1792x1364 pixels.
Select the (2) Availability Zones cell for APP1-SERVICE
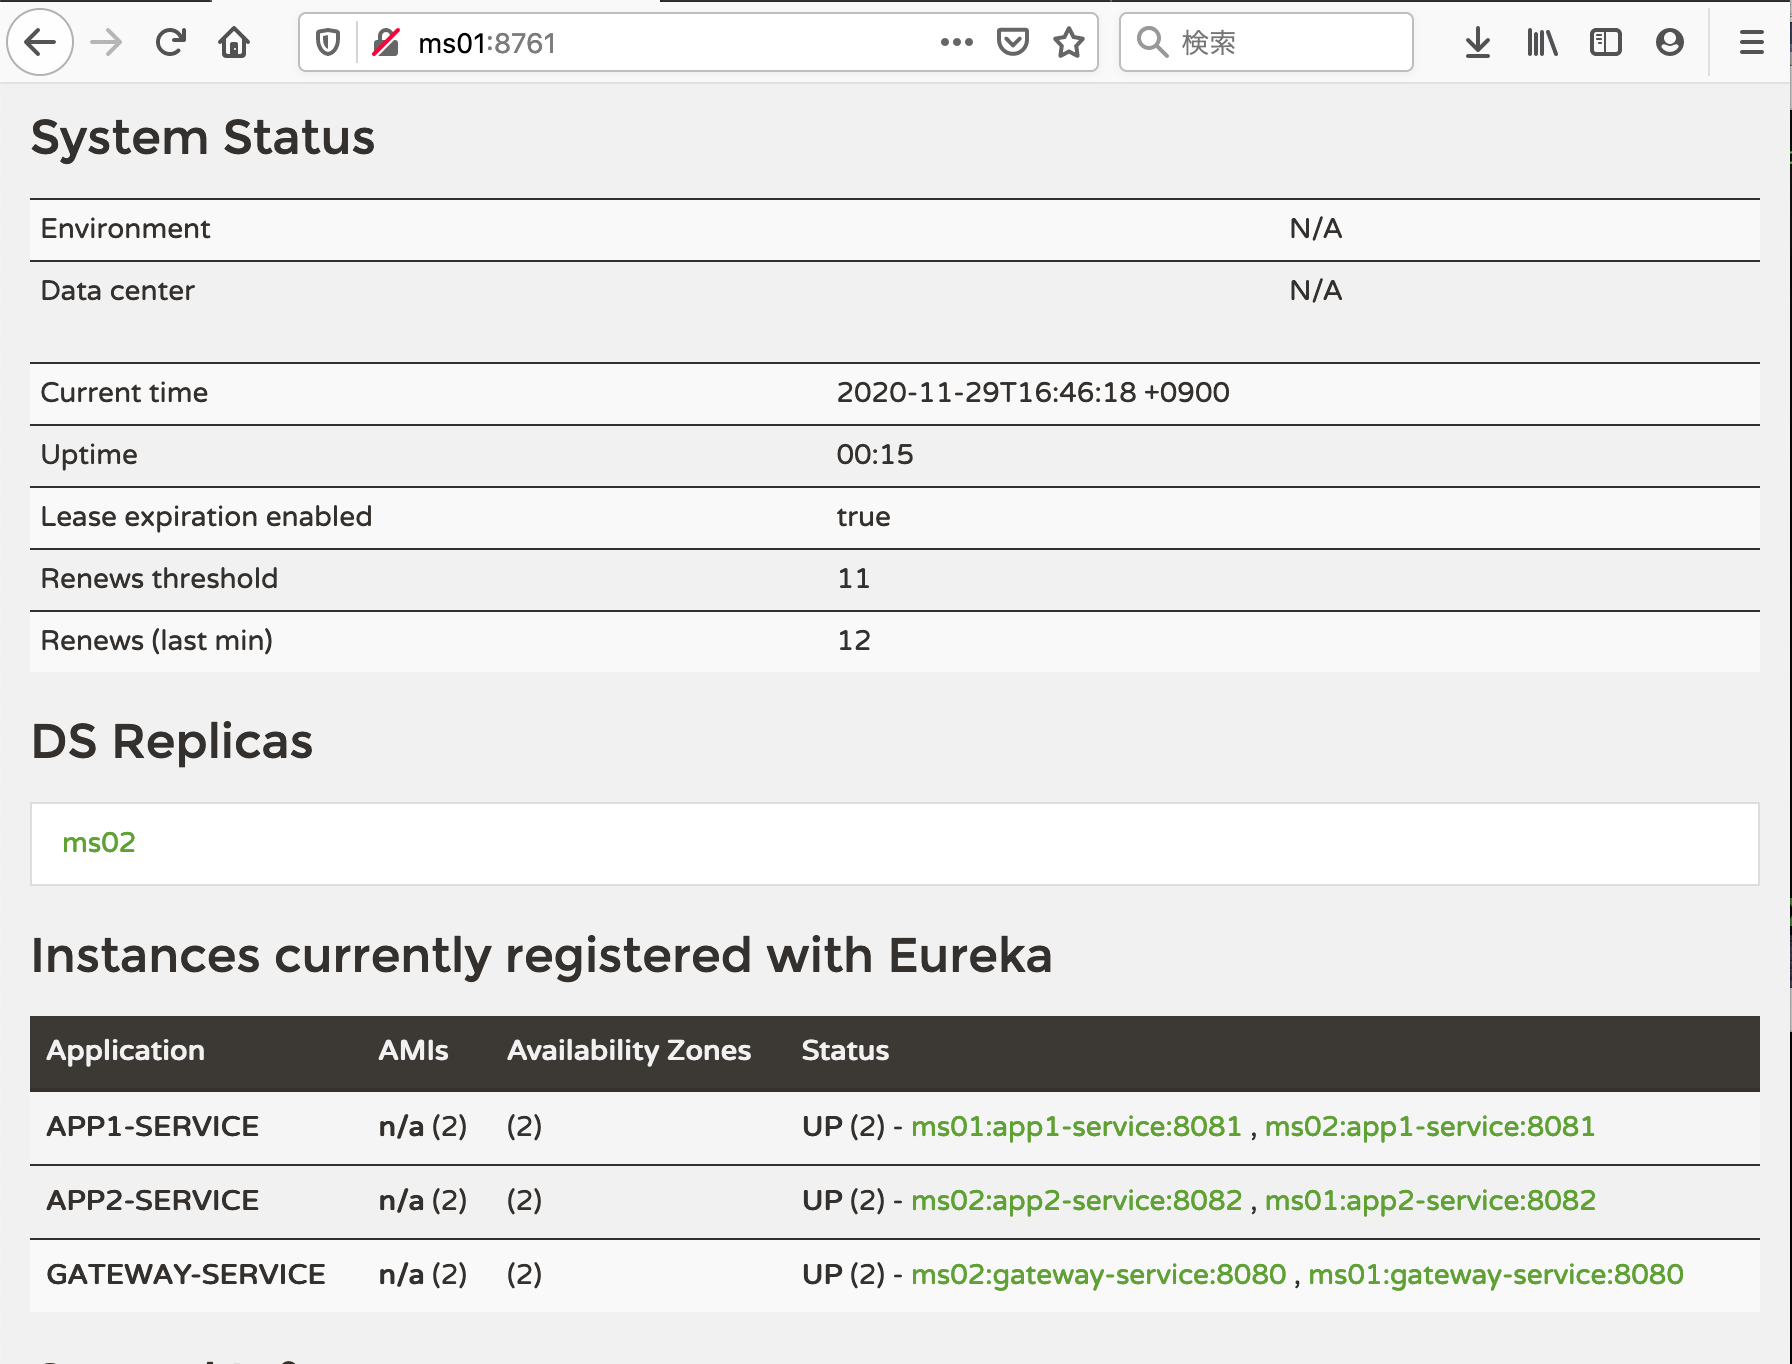coord(525,1126)
